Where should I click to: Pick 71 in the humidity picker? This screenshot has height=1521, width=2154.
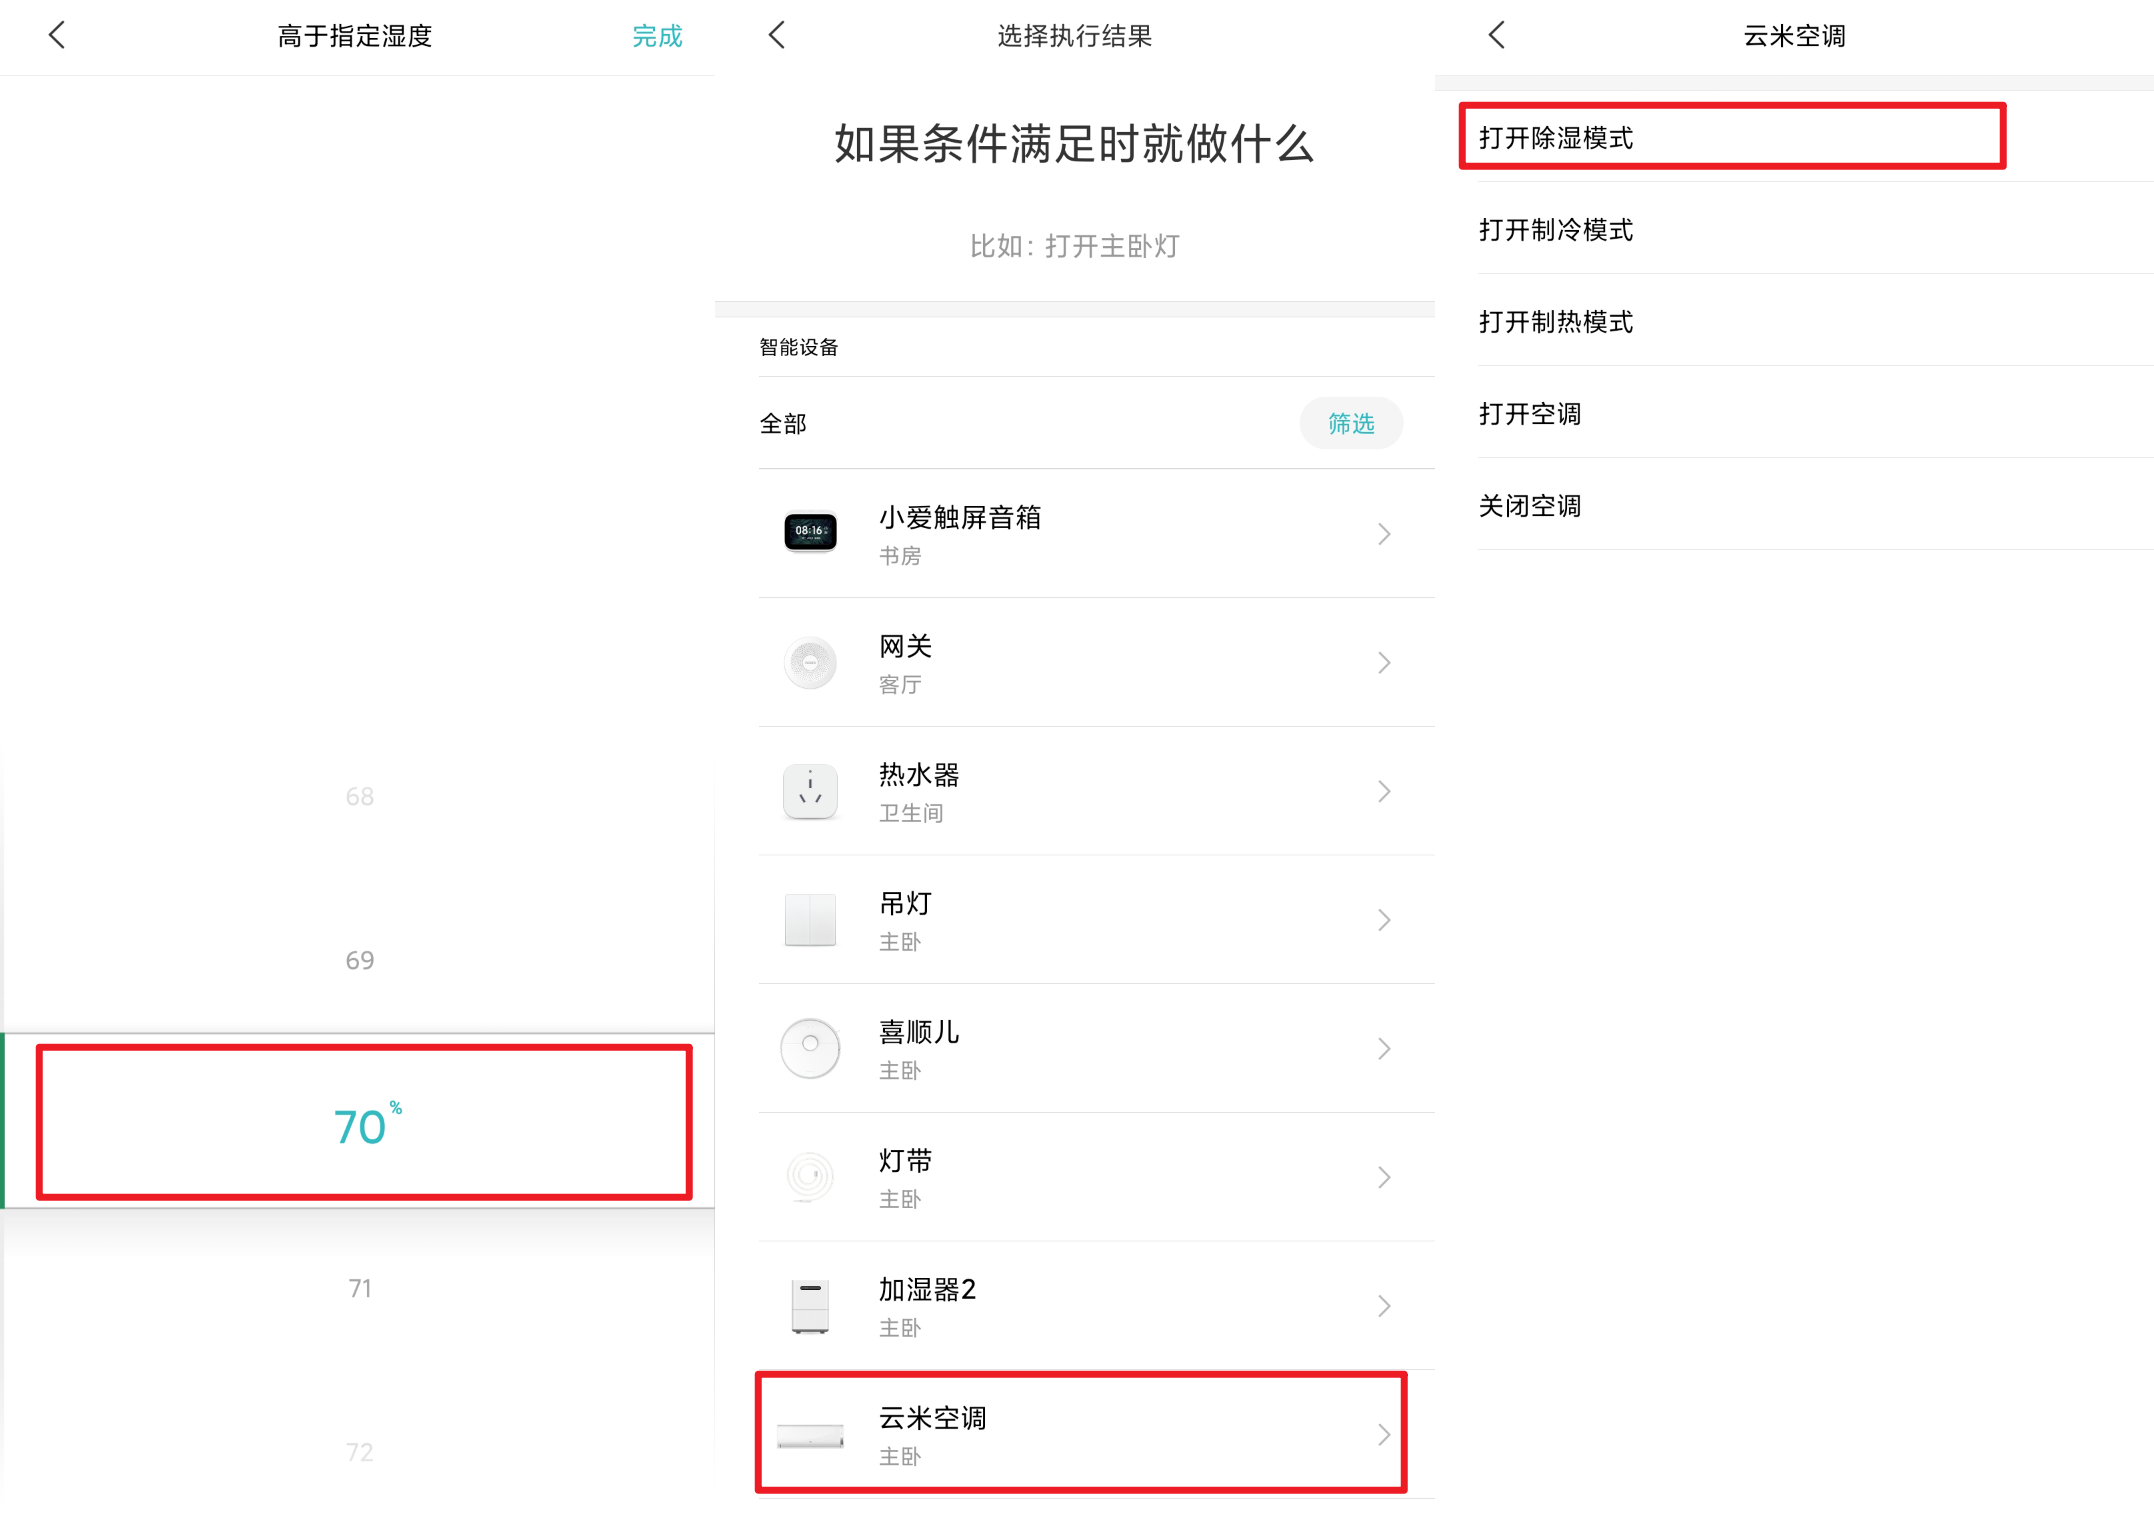360,1288
